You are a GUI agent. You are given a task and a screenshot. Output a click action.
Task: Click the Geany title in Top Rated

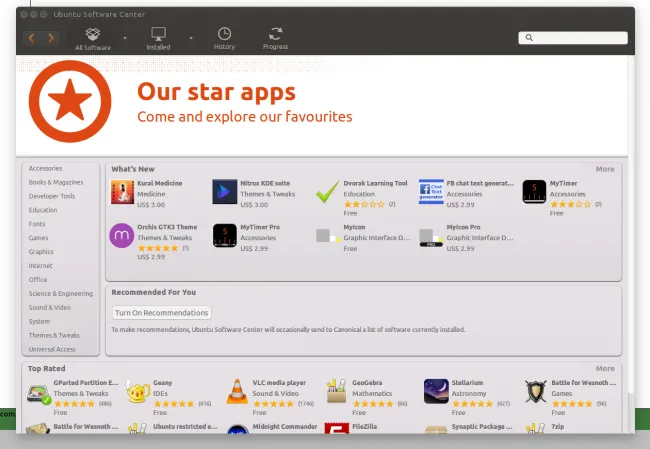tap(162, 383)
